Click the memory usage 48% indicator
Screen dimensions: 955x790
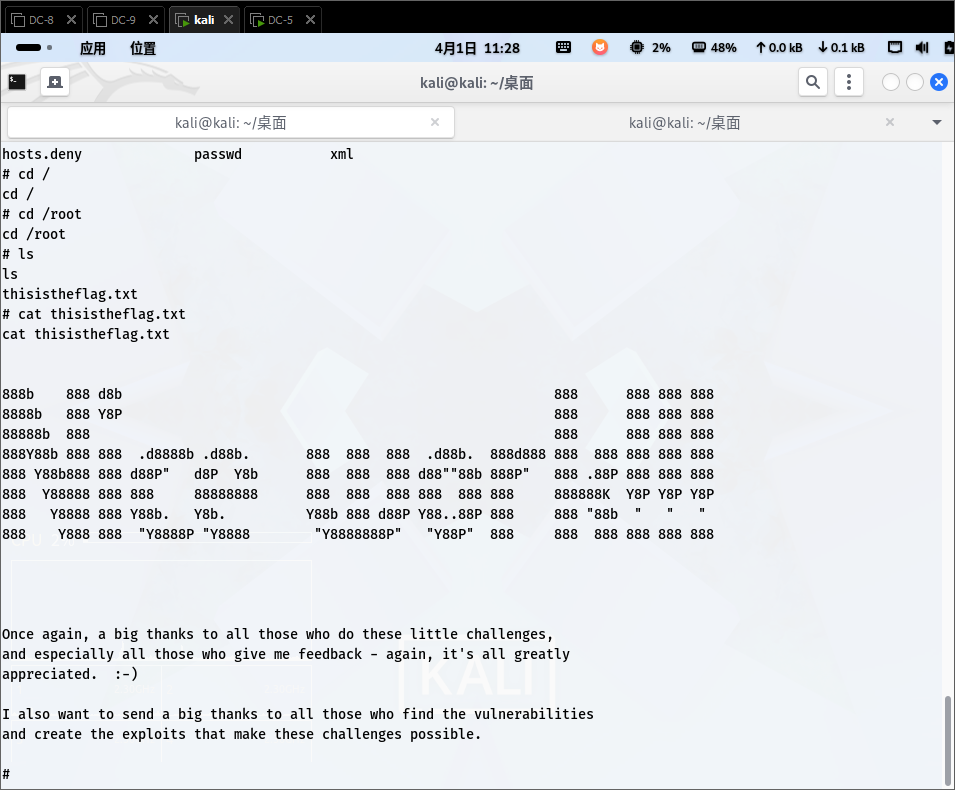tap(714, 47)
